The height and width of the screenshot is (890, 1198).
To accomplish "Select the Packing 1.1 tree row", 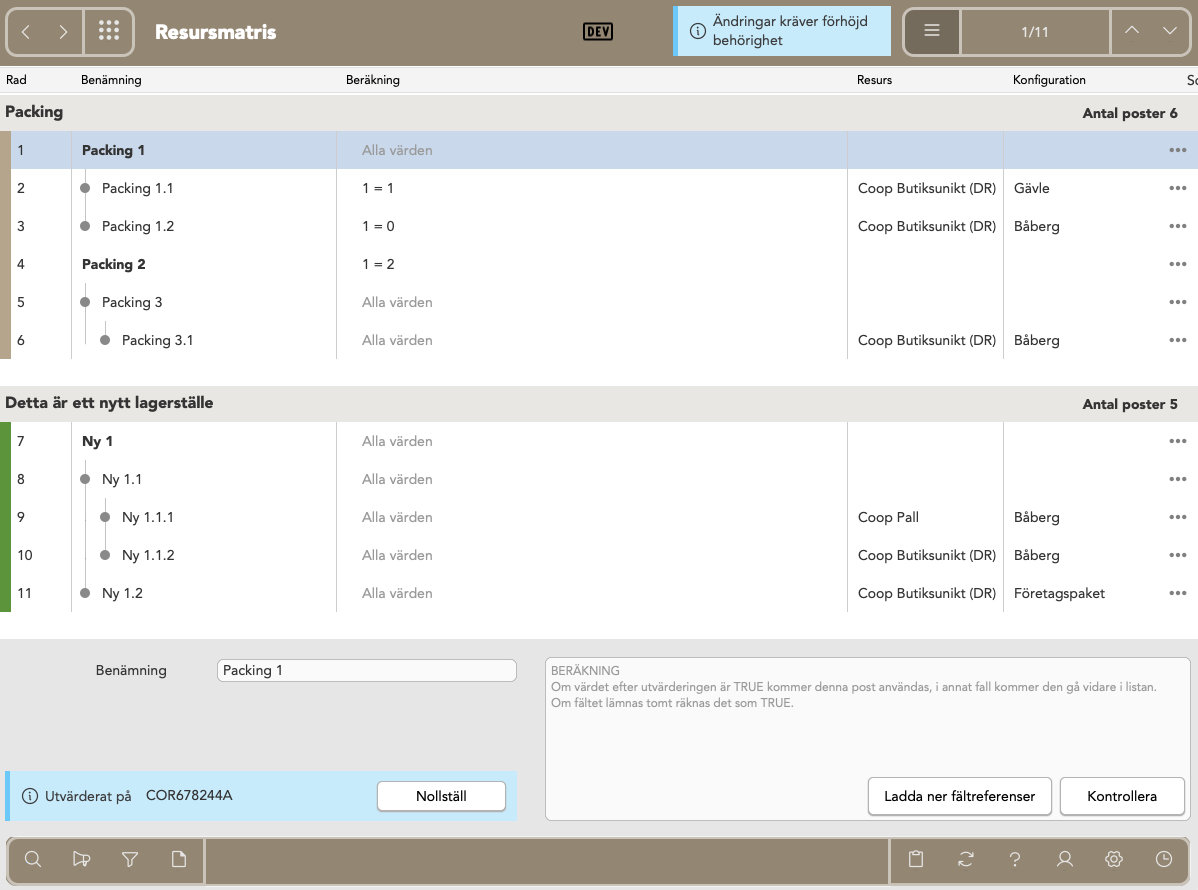I will [599, 188].
